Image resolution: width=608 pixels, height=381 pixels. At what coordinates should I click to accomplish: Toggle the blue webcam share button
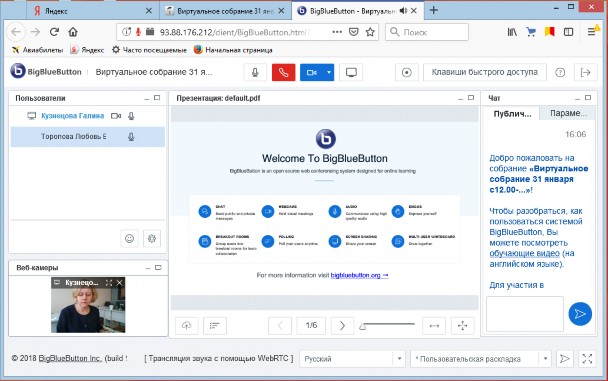312,72
